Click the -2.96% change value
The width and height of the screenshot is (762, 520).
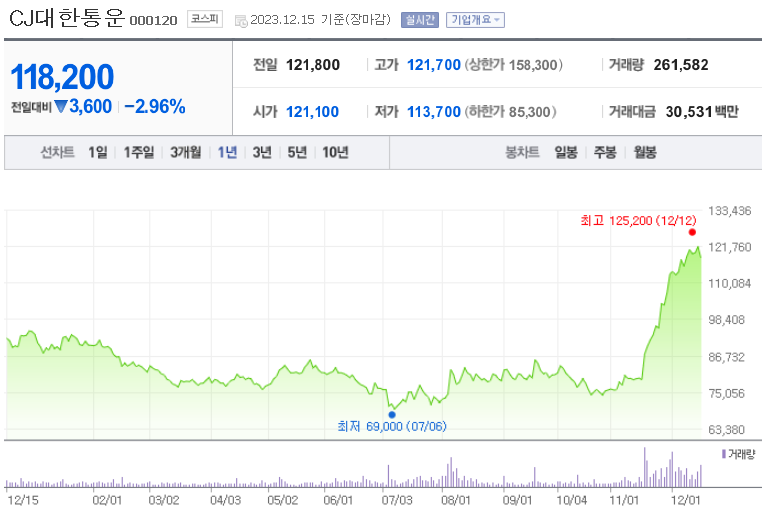click(155, 106)
